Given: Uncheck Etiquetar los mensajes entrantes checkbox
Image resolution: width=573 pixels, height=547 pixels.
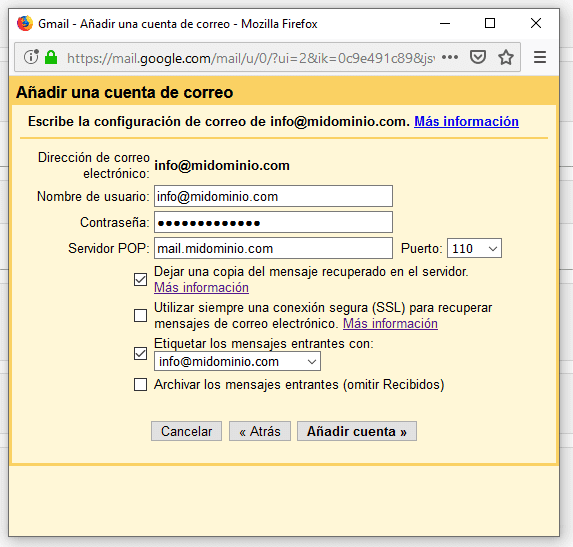Looking at the screenshot, I should pos(140,353).
